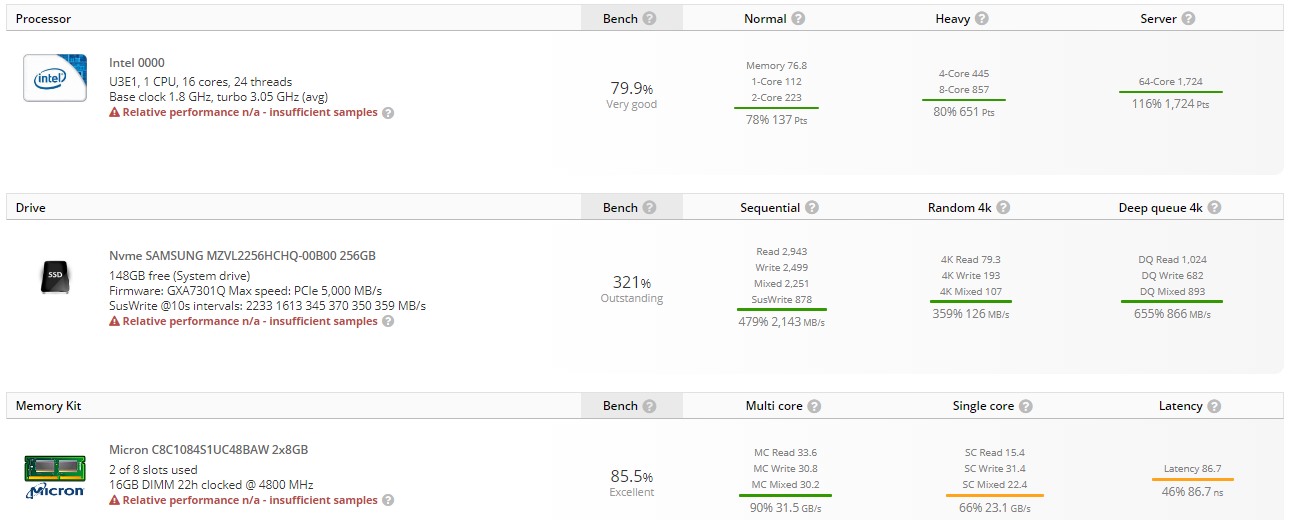1290x520 pixels.
Task: Click help icon next to Random 4k
Action: click(1003, 207)
